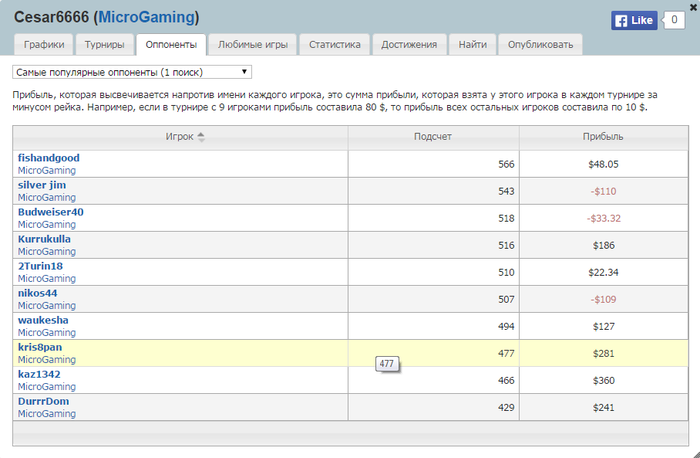Click MicroGaming under fishandgood

[x=47, y=171]
